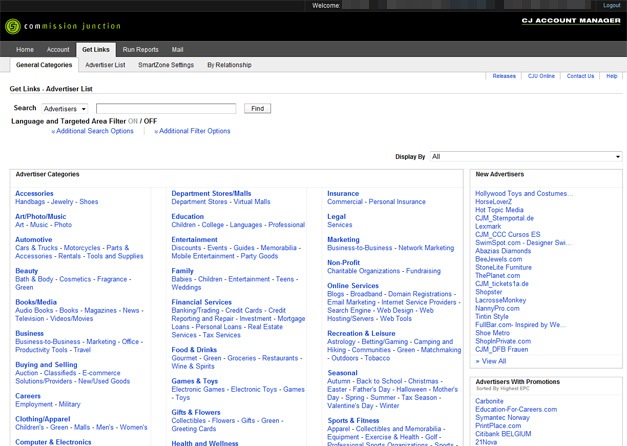The image size is (627, 446).
Task: Open the Education category
Action: click(188, 216)
